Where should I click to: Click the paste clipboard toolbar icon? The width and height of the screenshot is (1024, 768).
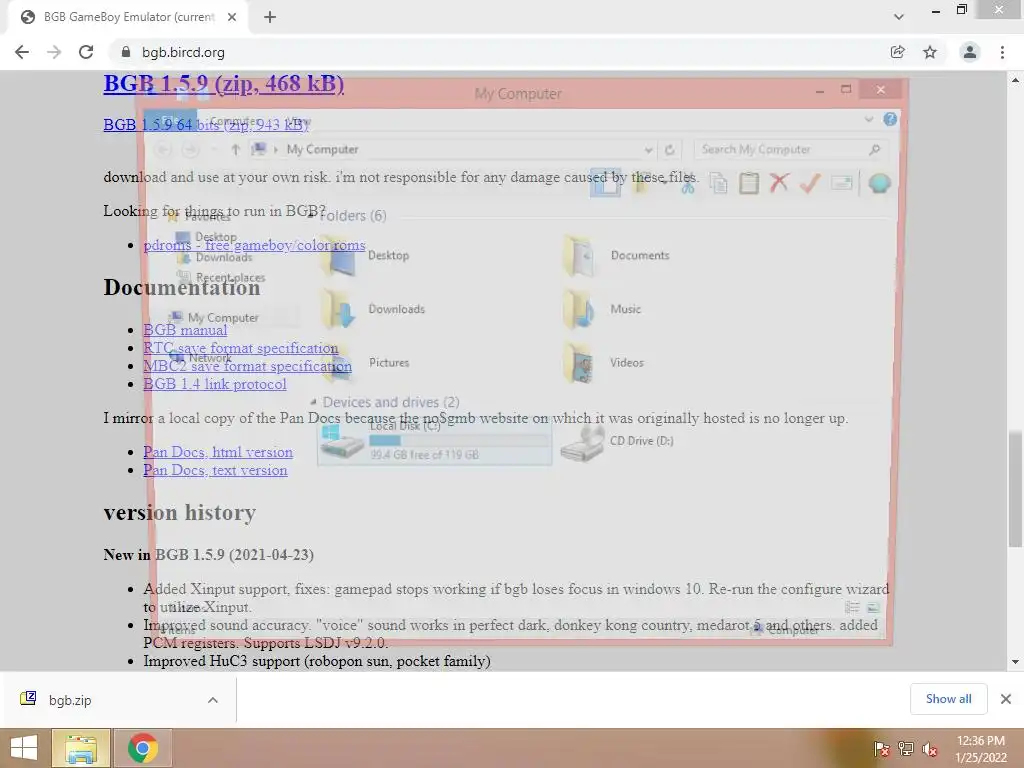[x=748, y=183]
